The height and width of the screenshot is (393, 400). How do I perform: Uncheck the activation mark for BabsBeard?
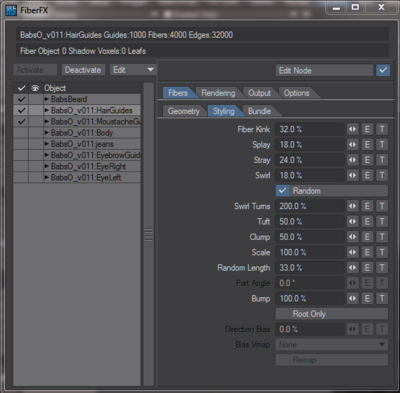(x=21, y=99)
